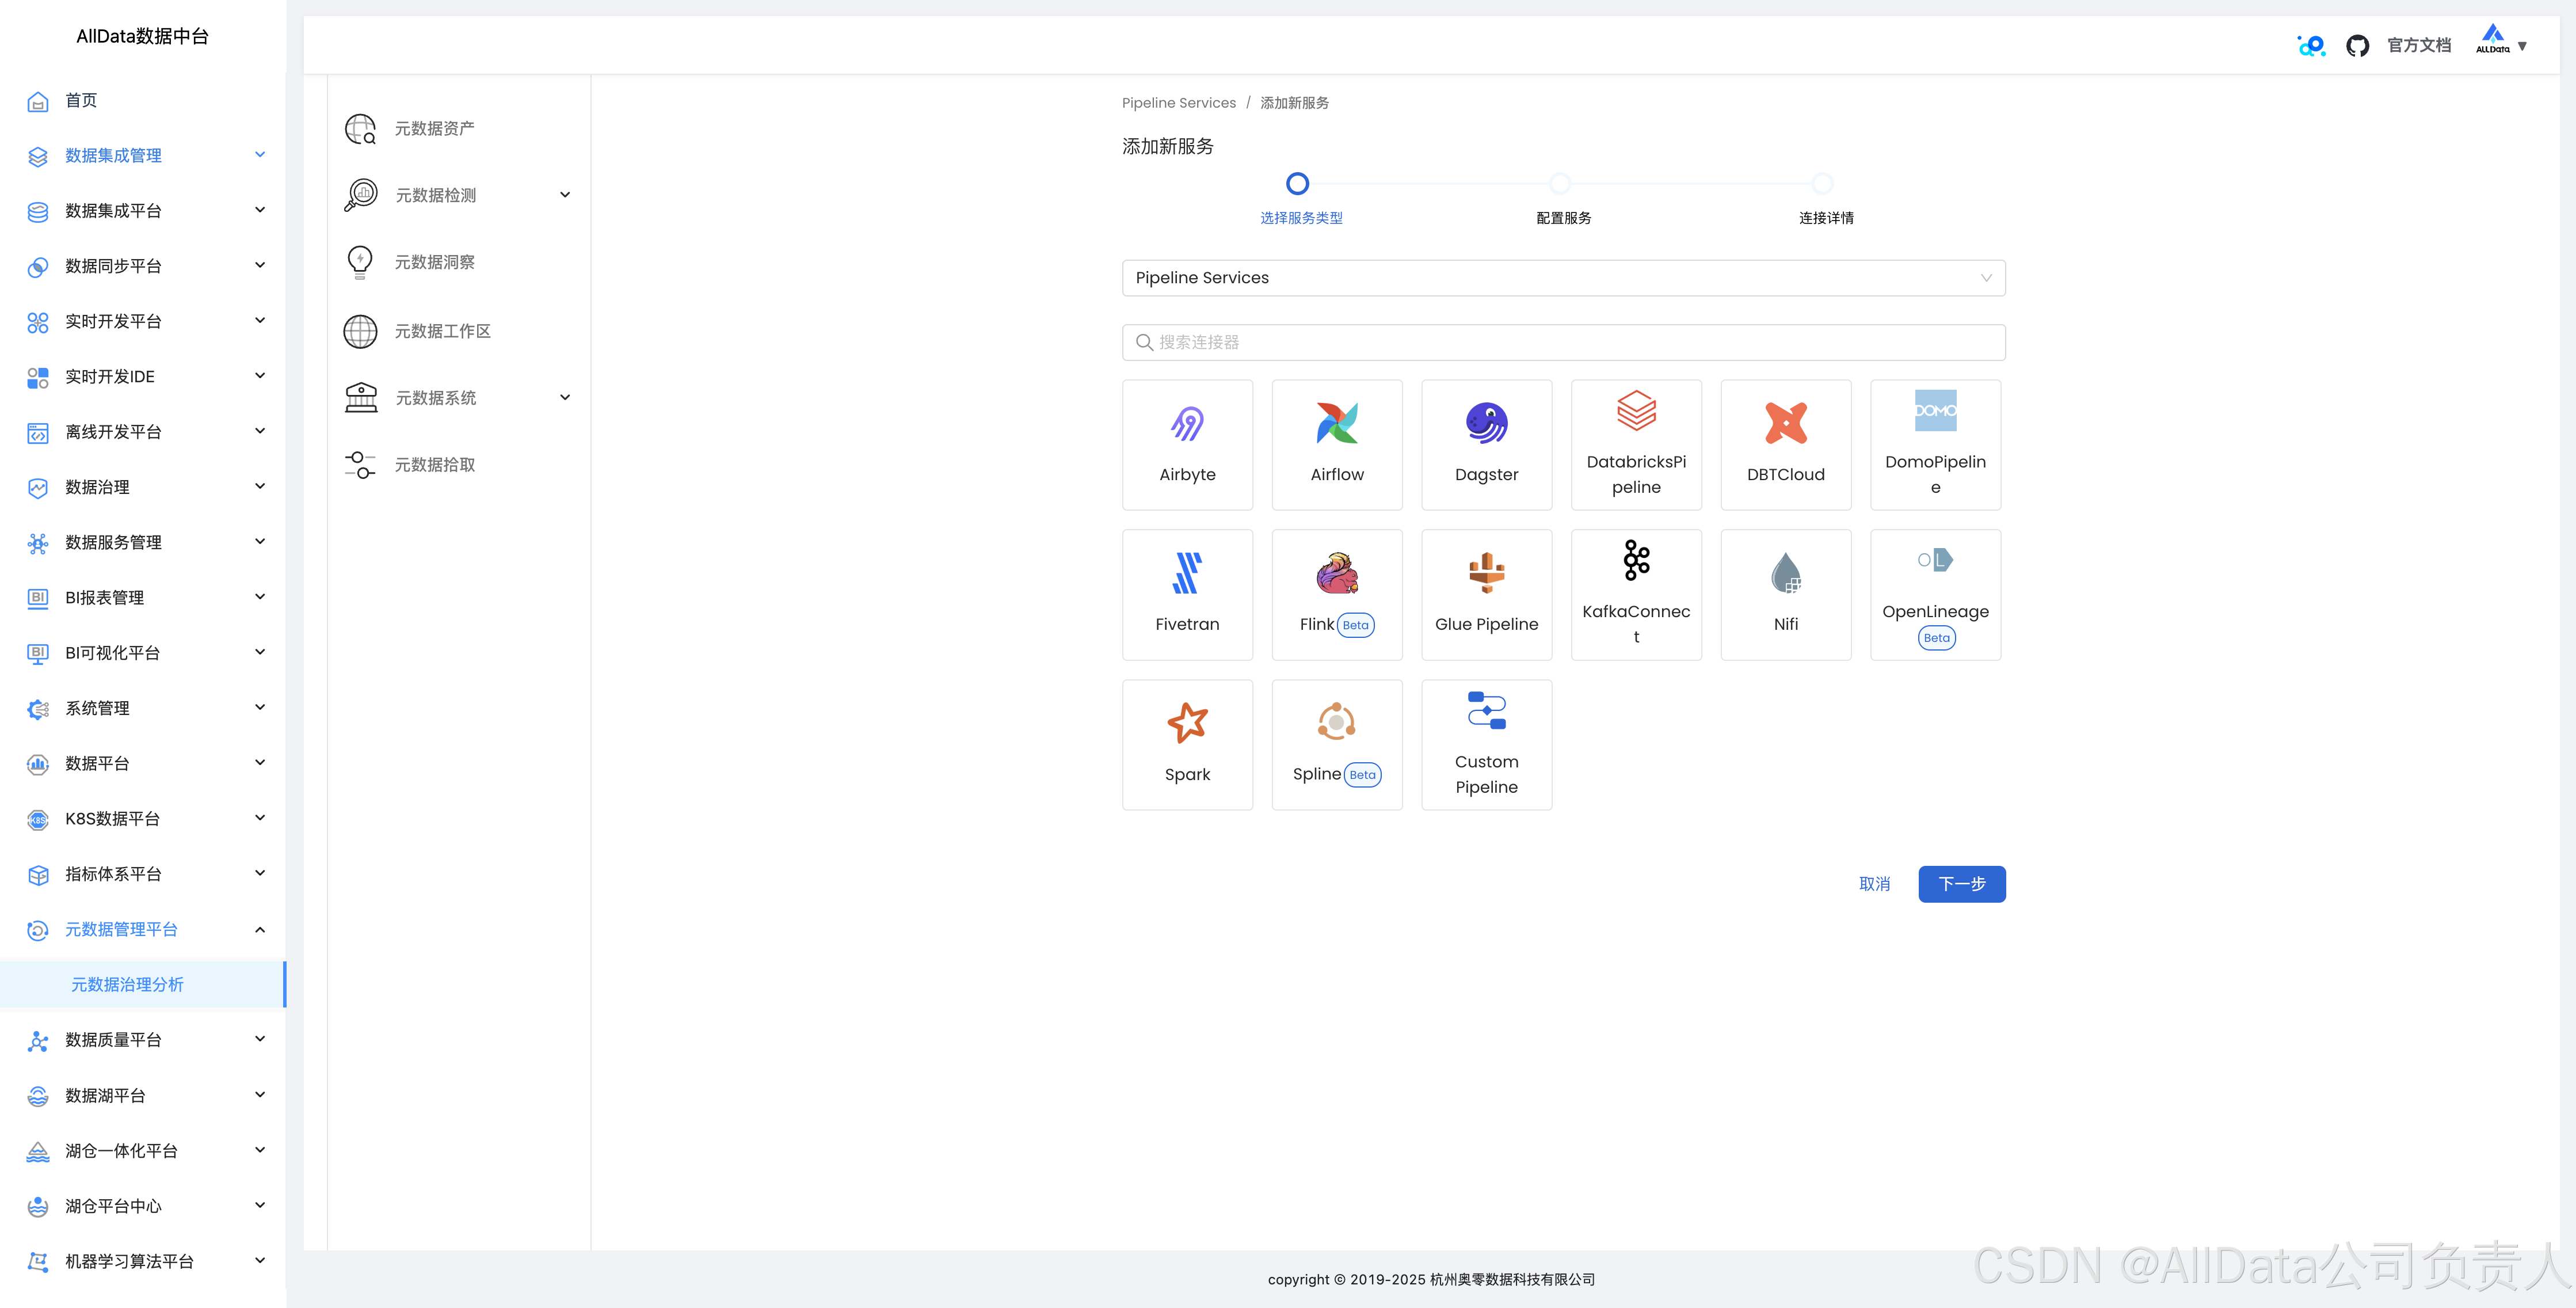Click the BI可视化平台 sidebar icon
This screenshot has height=1308, width=2576.
38,654
